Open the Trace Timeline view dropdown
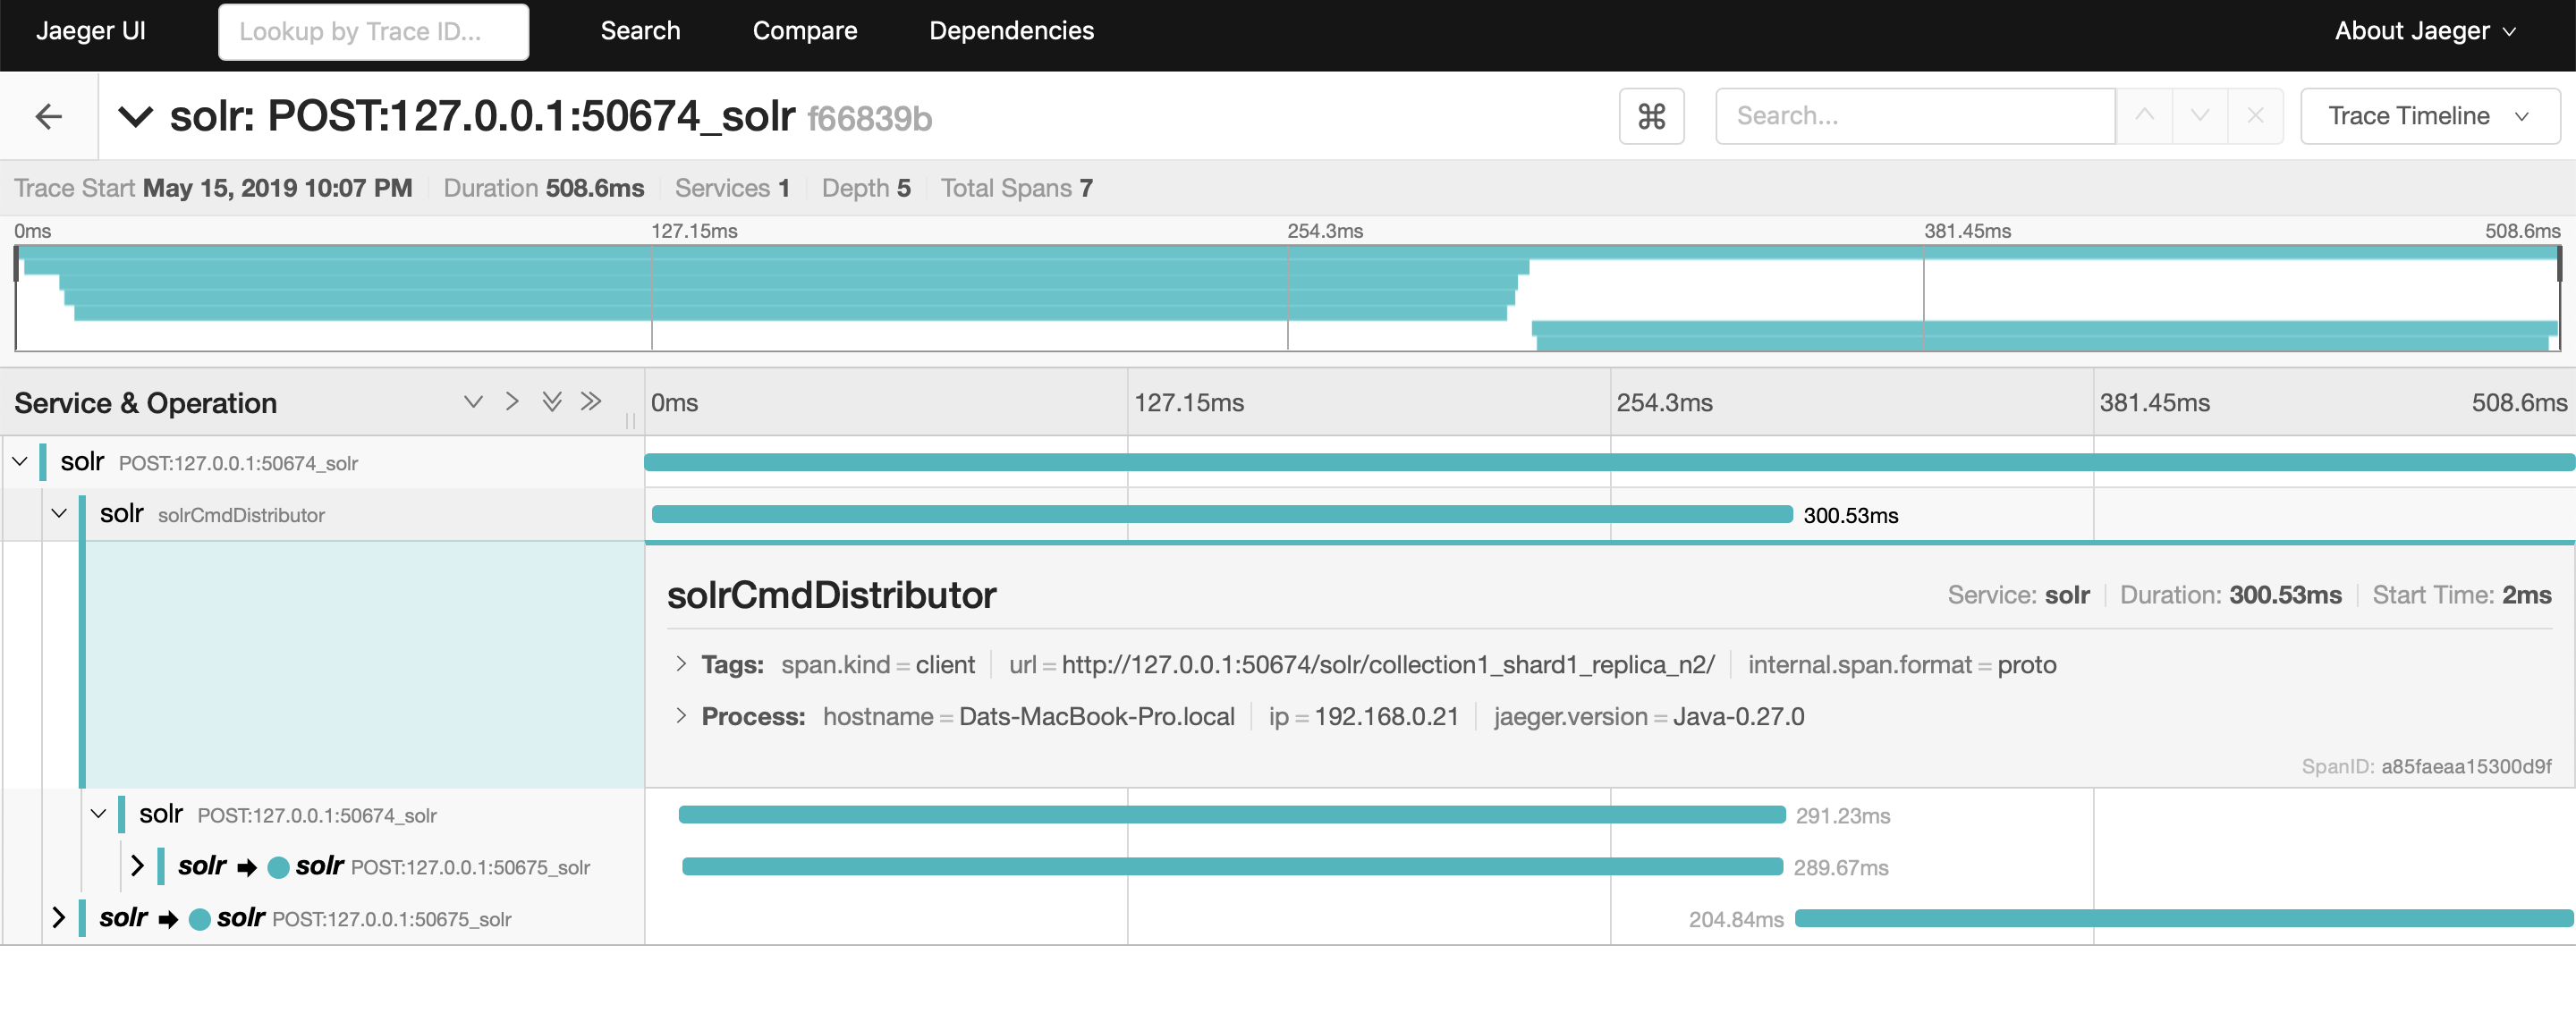Viewport: 2576px width, 1030px height. click(2429, 116)
